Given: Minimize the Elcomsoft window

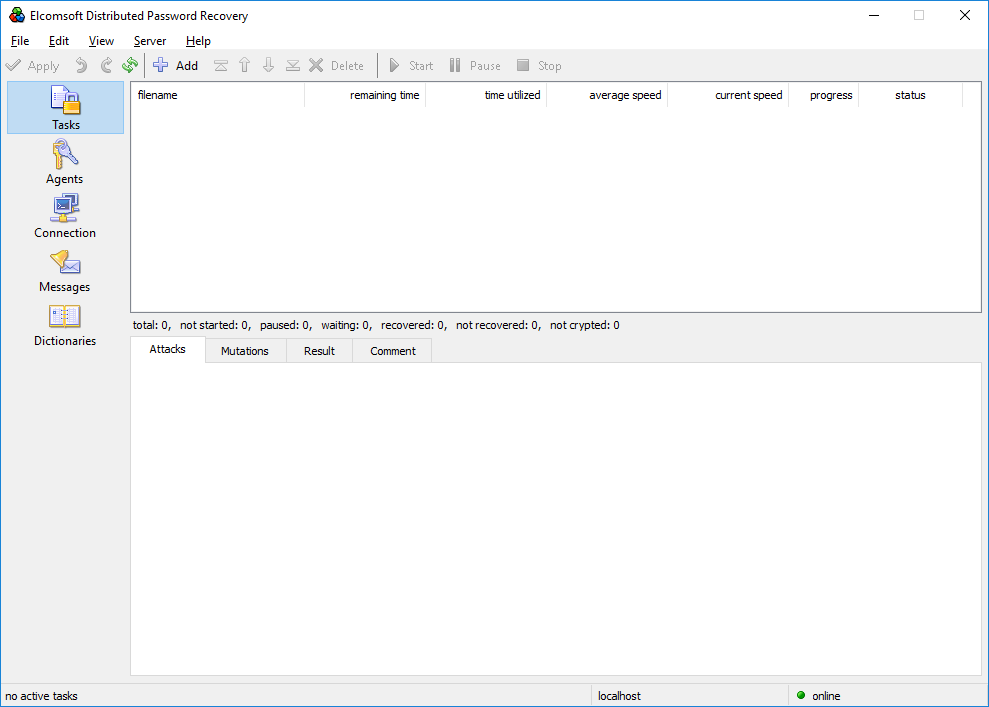Looking at the screenshot, I should coord(874,15).
